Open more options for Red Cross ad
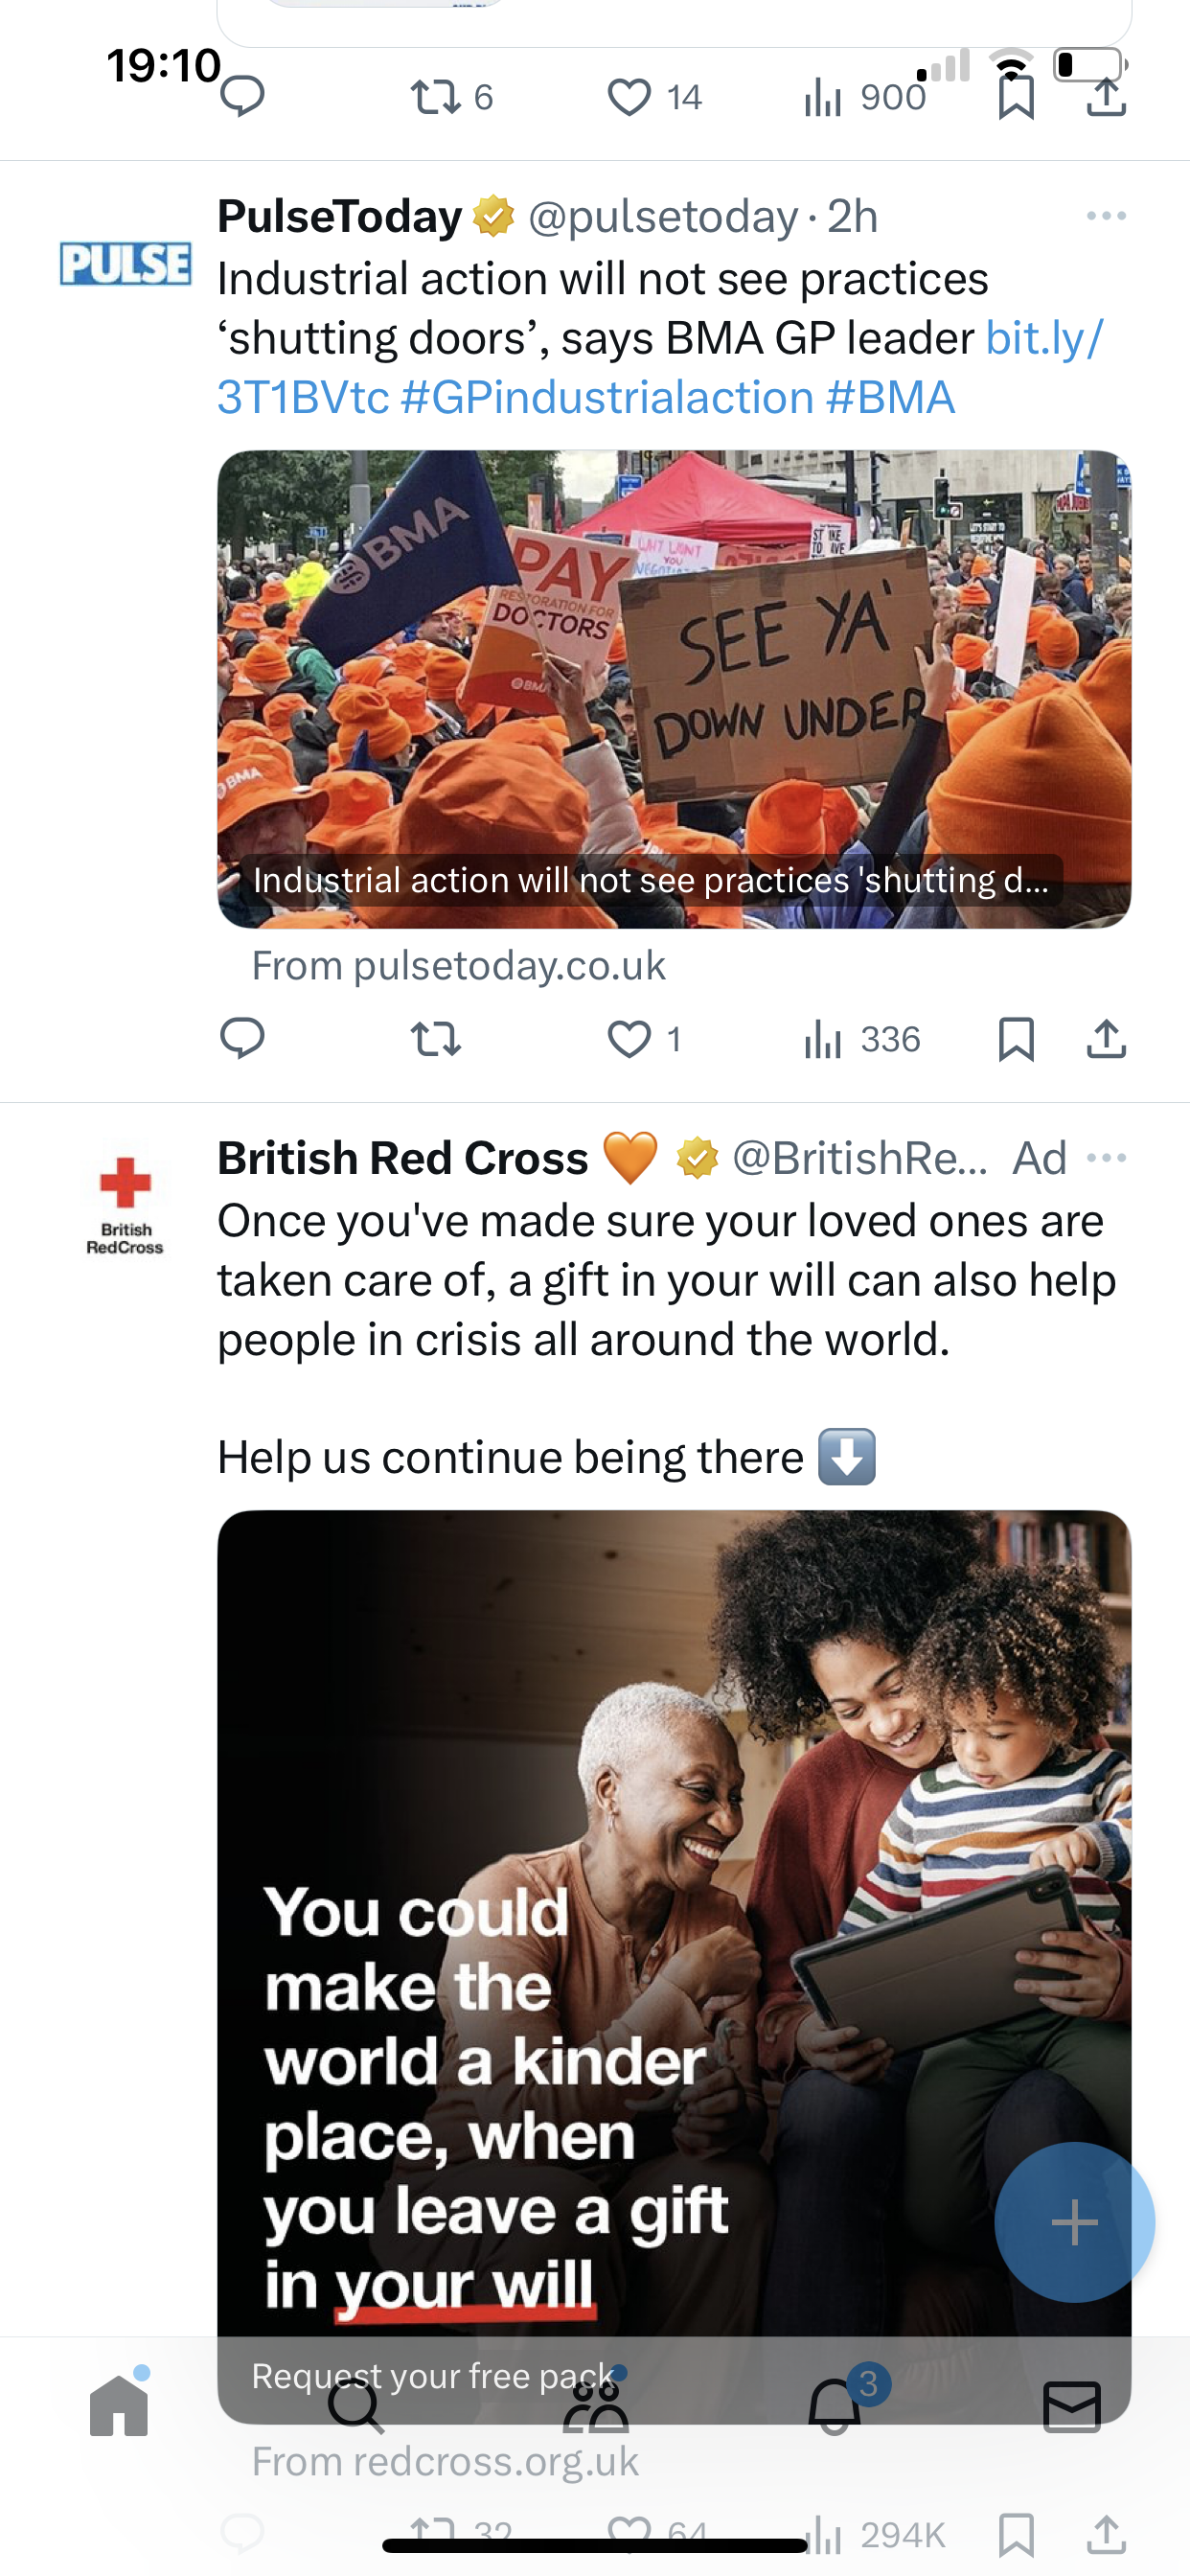1190x2576 pixels. (x=1106, y=1158)
